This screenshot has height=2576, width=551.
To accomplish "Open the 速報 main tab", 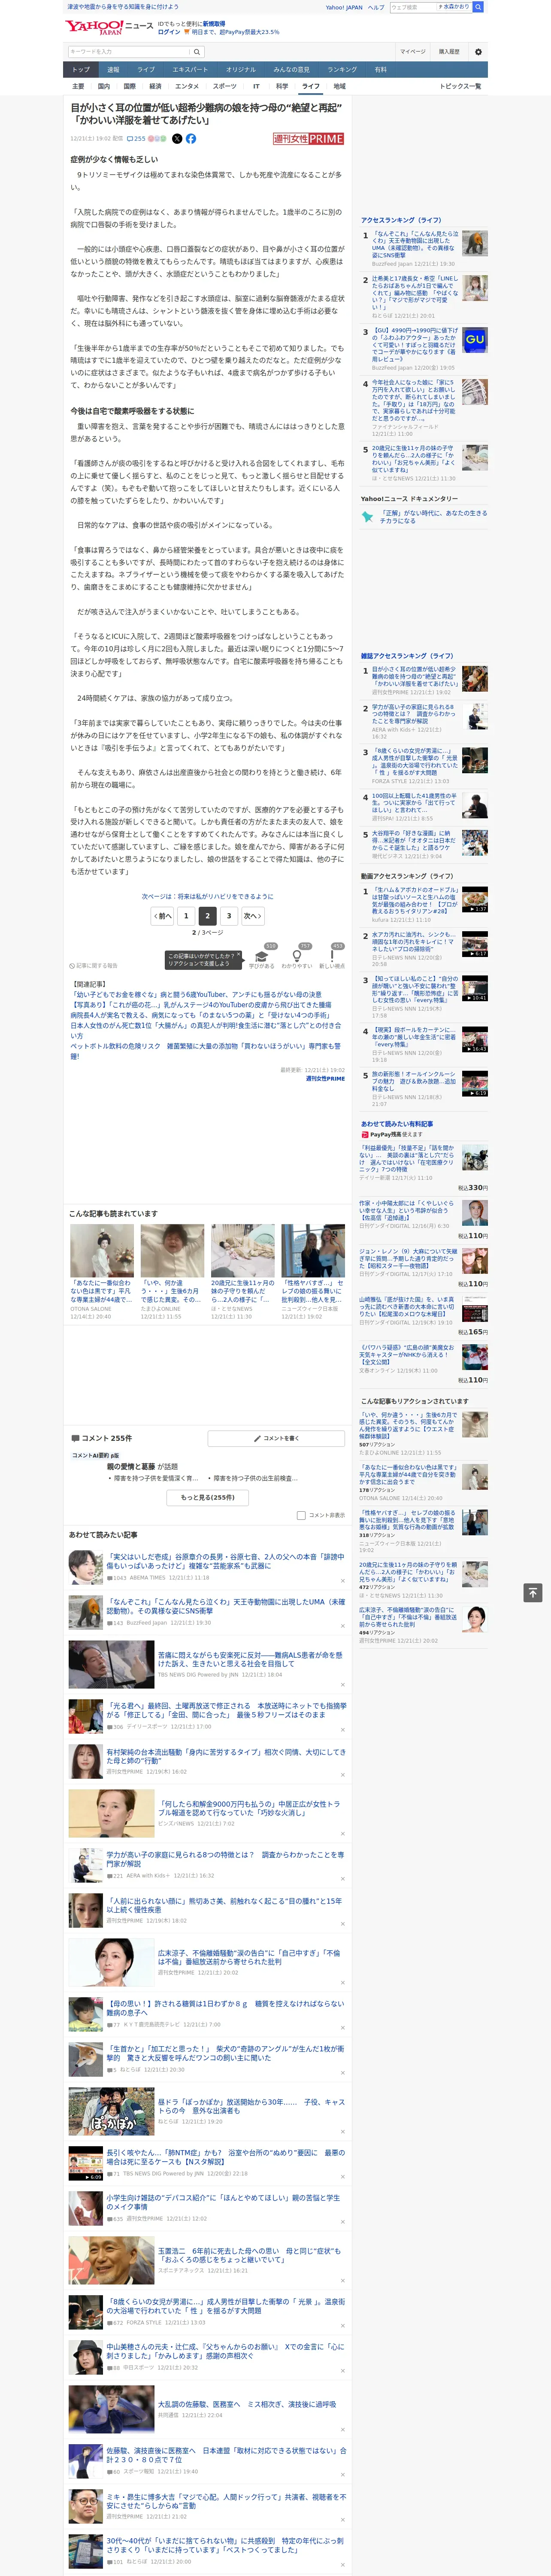I will point(113,70).
